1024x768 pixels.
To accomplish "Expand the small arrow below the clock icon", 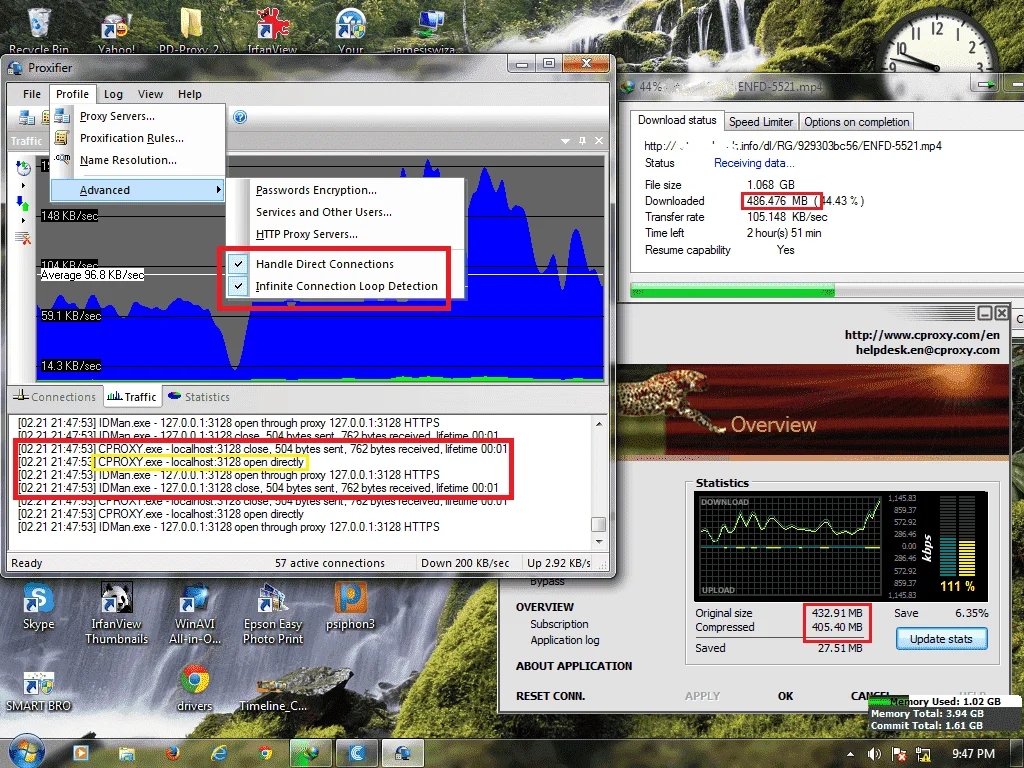I will pyautogui.click(x=23, y=185).
